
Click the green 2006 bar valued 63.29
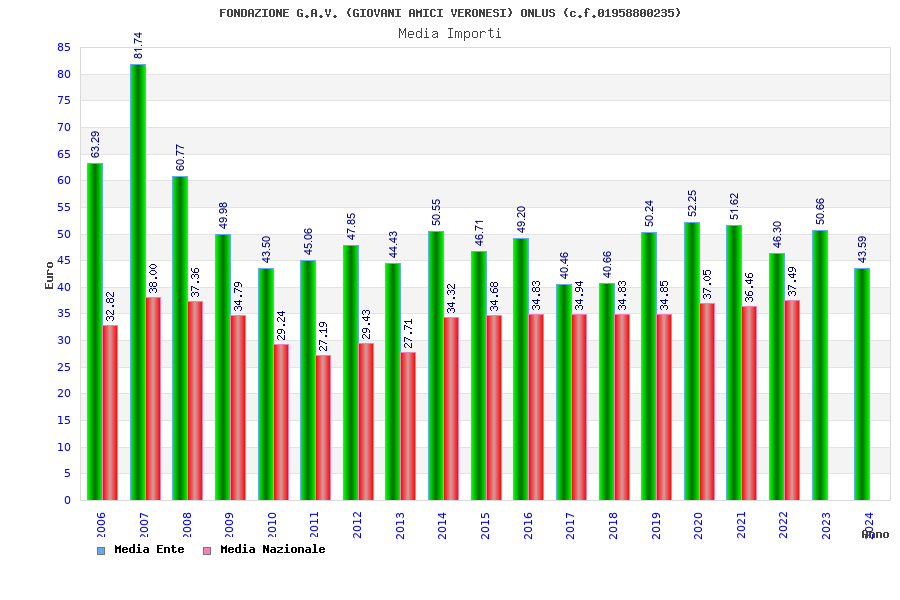pos(95,331)
